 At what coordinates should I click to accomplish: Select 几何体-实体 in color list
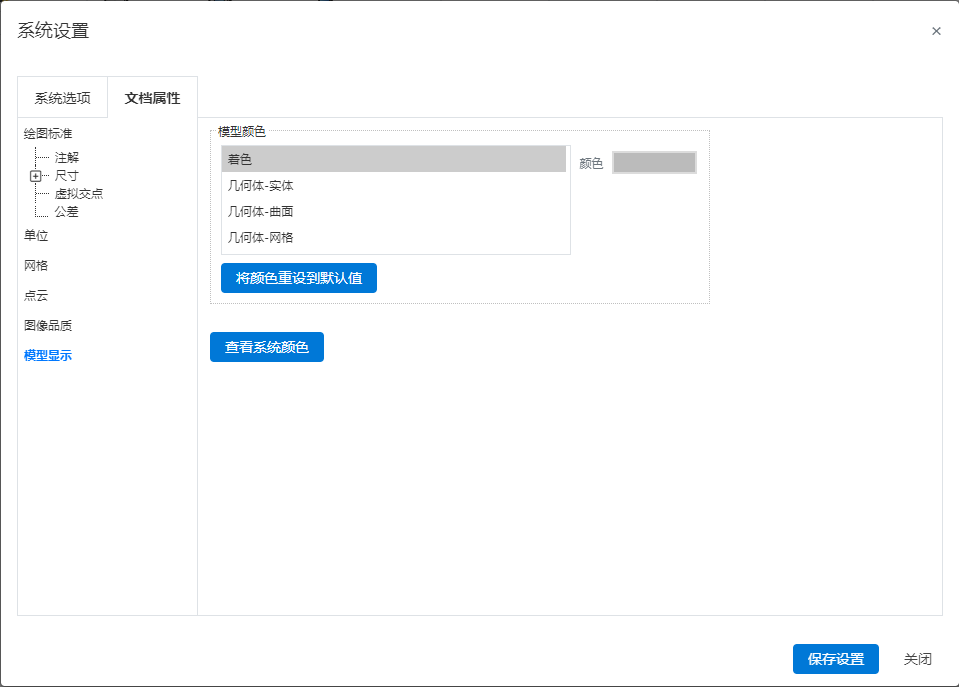pyautogui.click(x=394, y=185)
